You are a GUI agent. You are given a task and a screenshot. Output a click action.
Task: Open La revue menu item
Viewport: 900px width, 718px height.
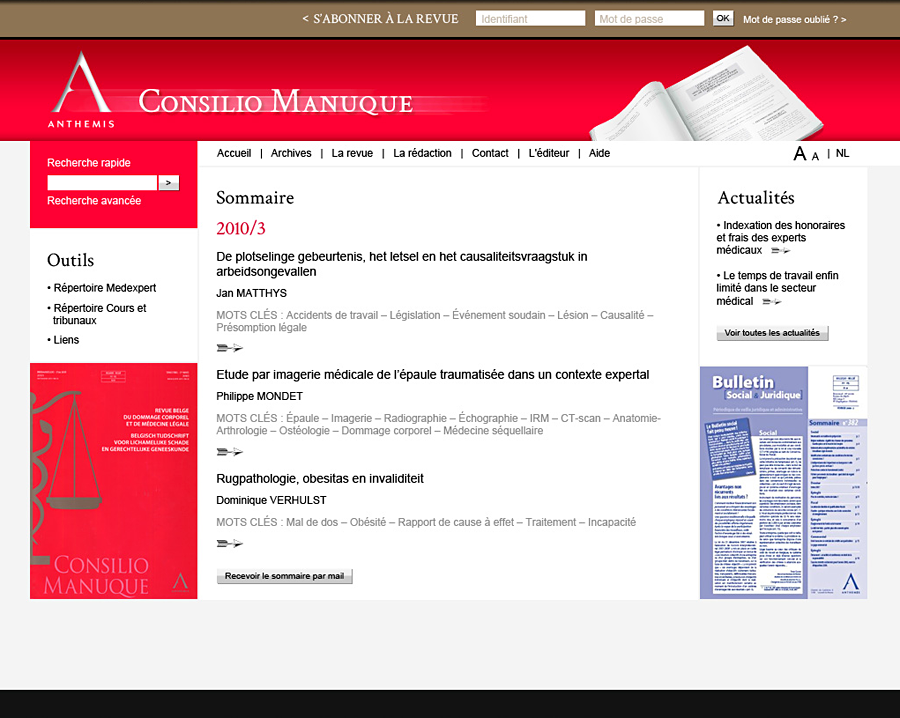click(x=352, y=153)
